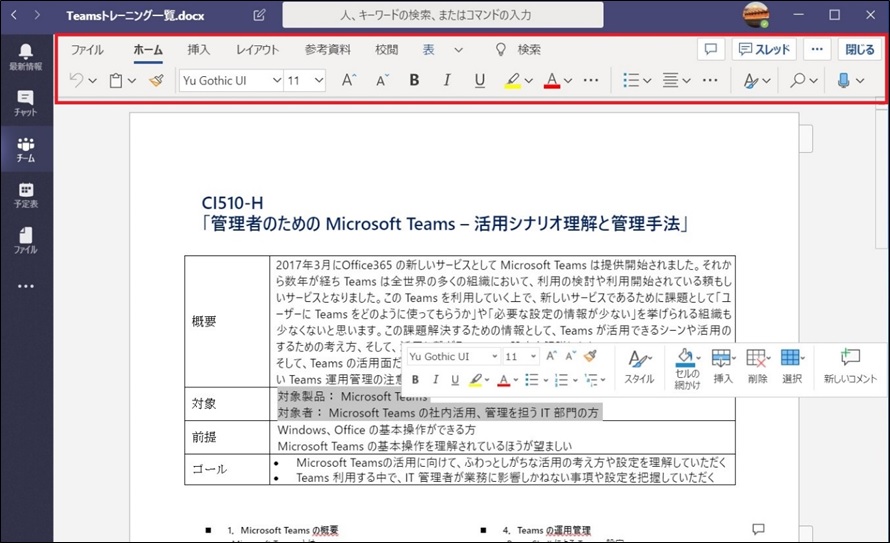The image size is (890, 543).
Task: Click 新しいコメント in the mini toolbar
Action: pos(850,367)
